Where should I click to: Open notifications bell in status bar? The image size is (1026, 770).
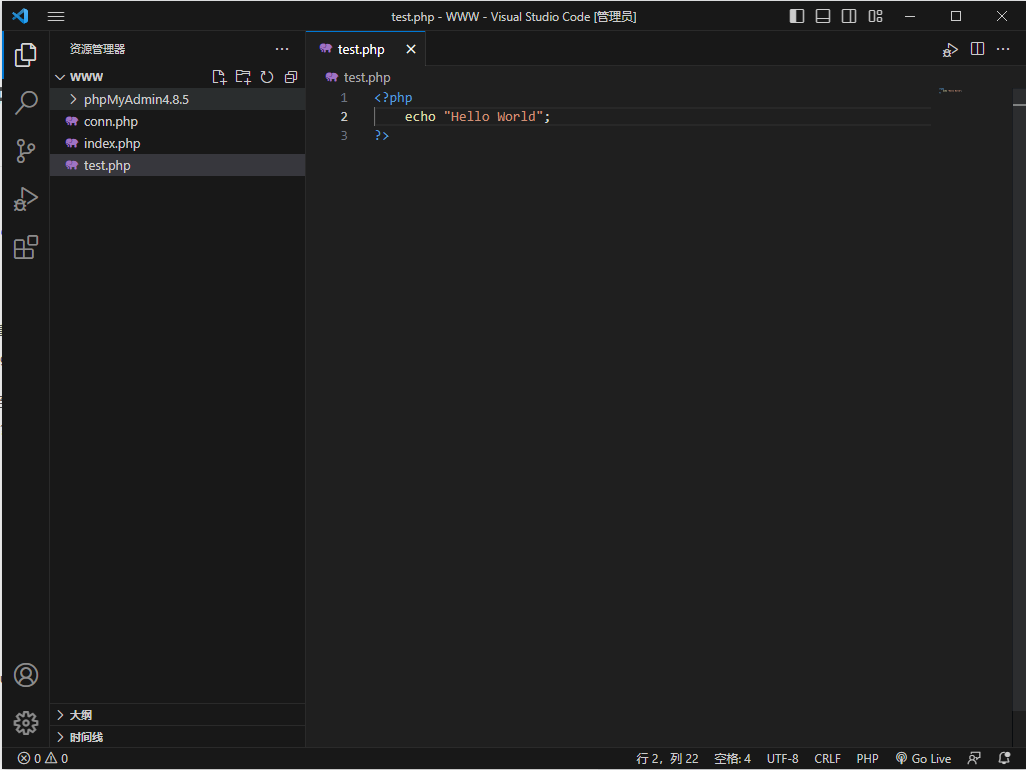click(1004, 758)
